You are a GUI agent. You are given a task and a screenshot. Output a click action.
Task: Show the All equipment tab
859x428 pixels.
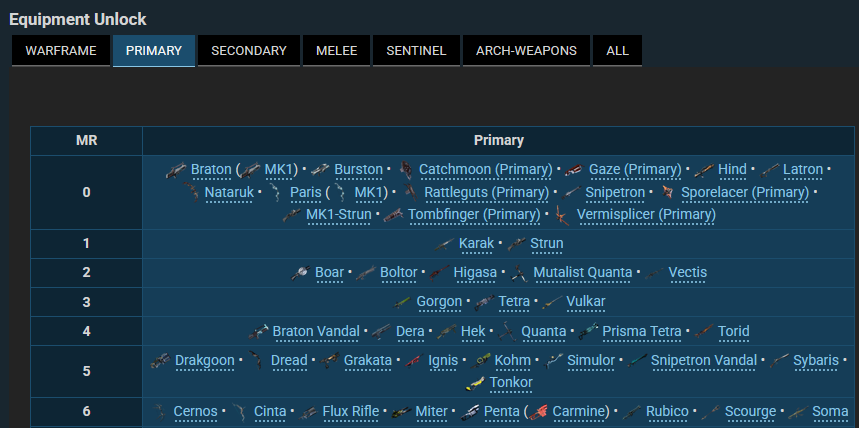[x=617, y=51]
